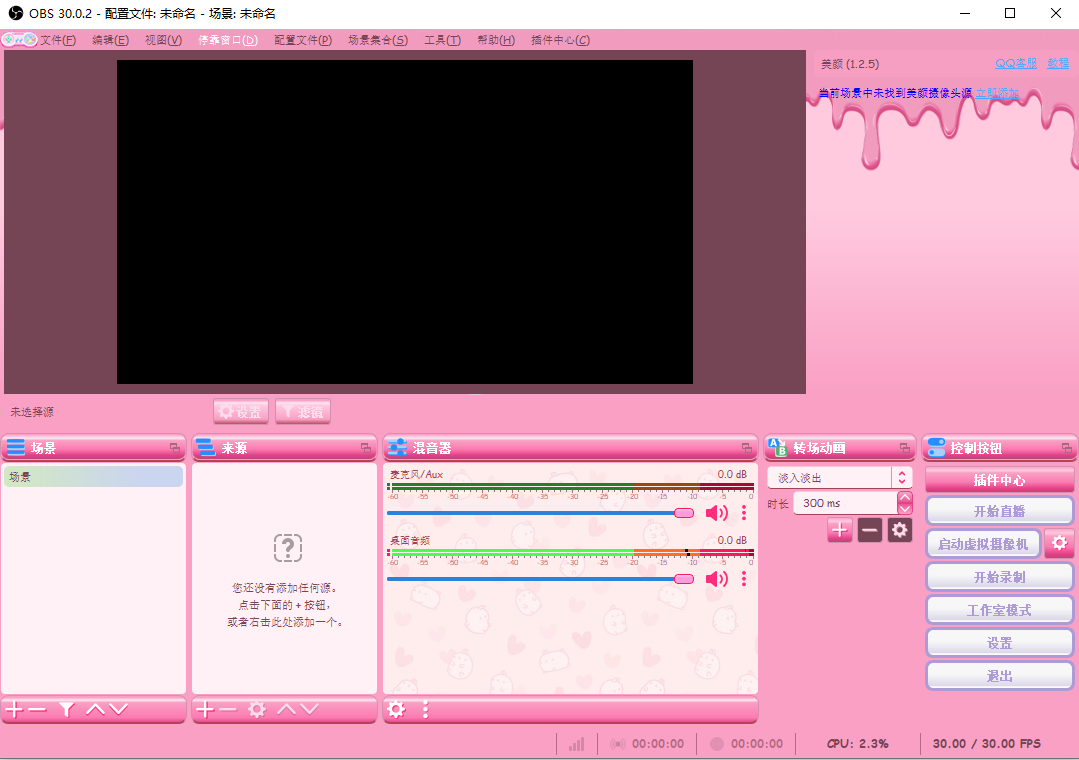Click the source 设置 button under preview

241,412
